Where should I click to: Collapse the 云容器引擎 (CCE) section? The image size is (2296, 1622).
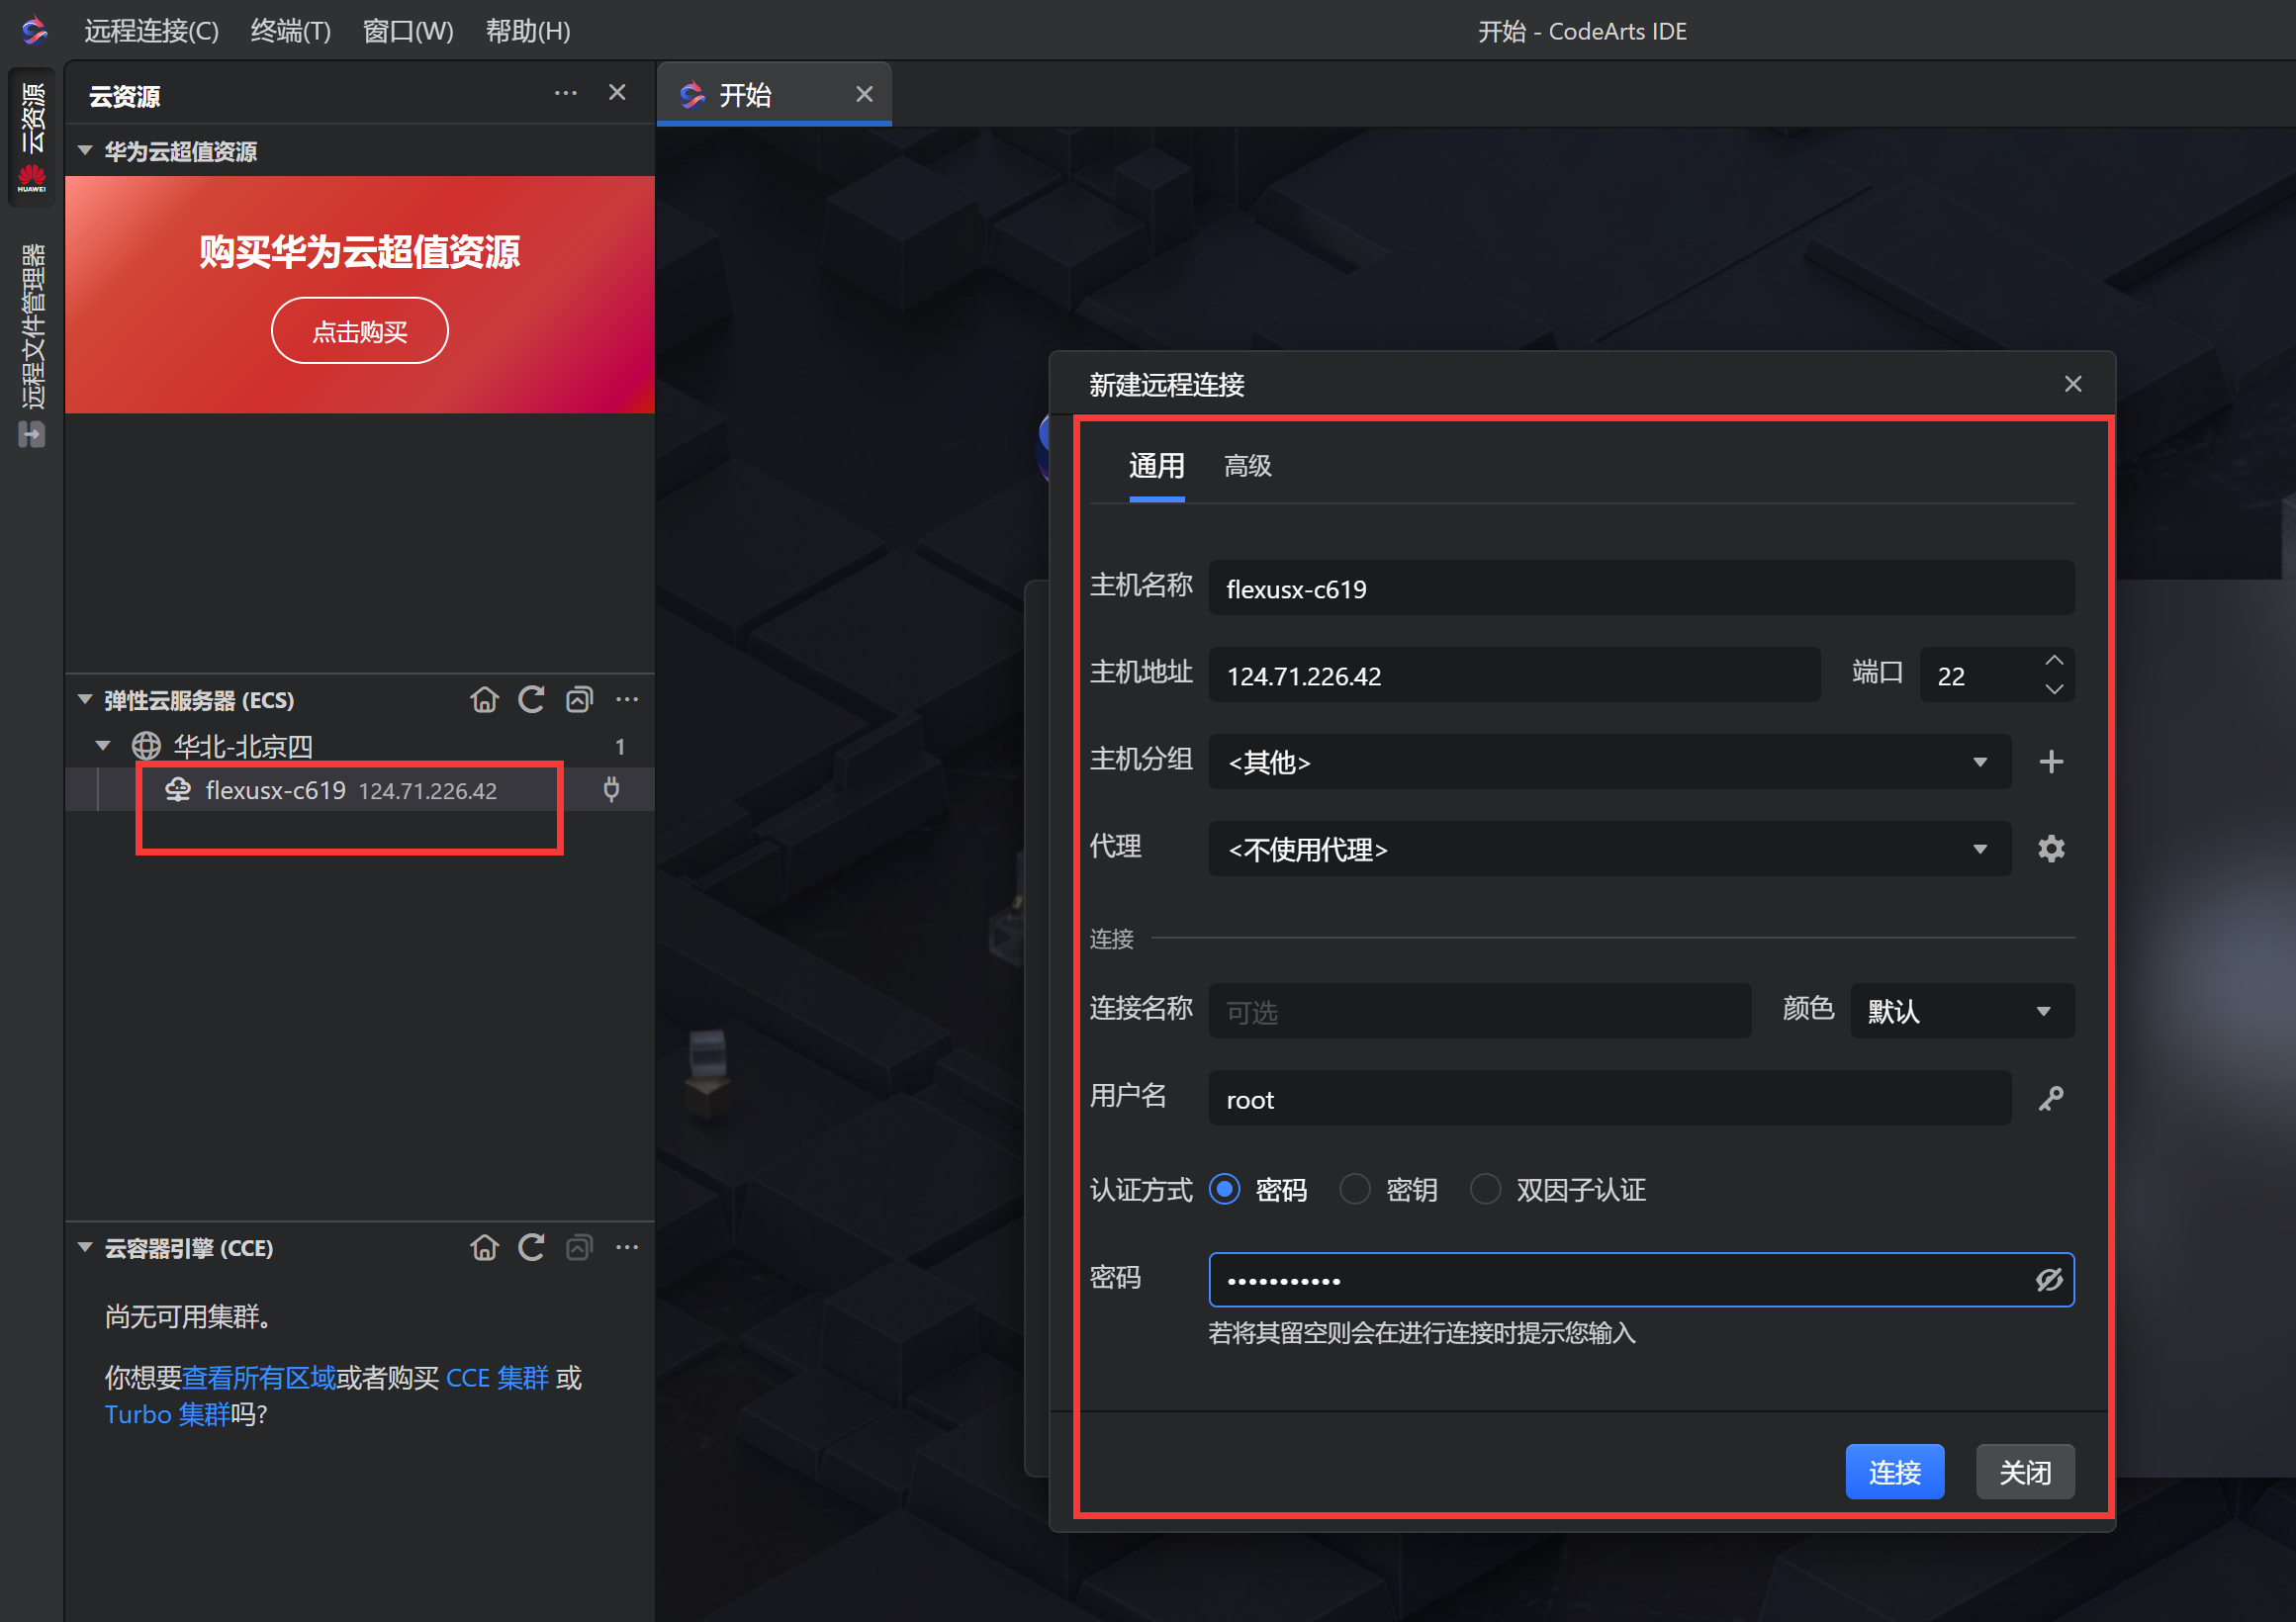coord(86,1248)
